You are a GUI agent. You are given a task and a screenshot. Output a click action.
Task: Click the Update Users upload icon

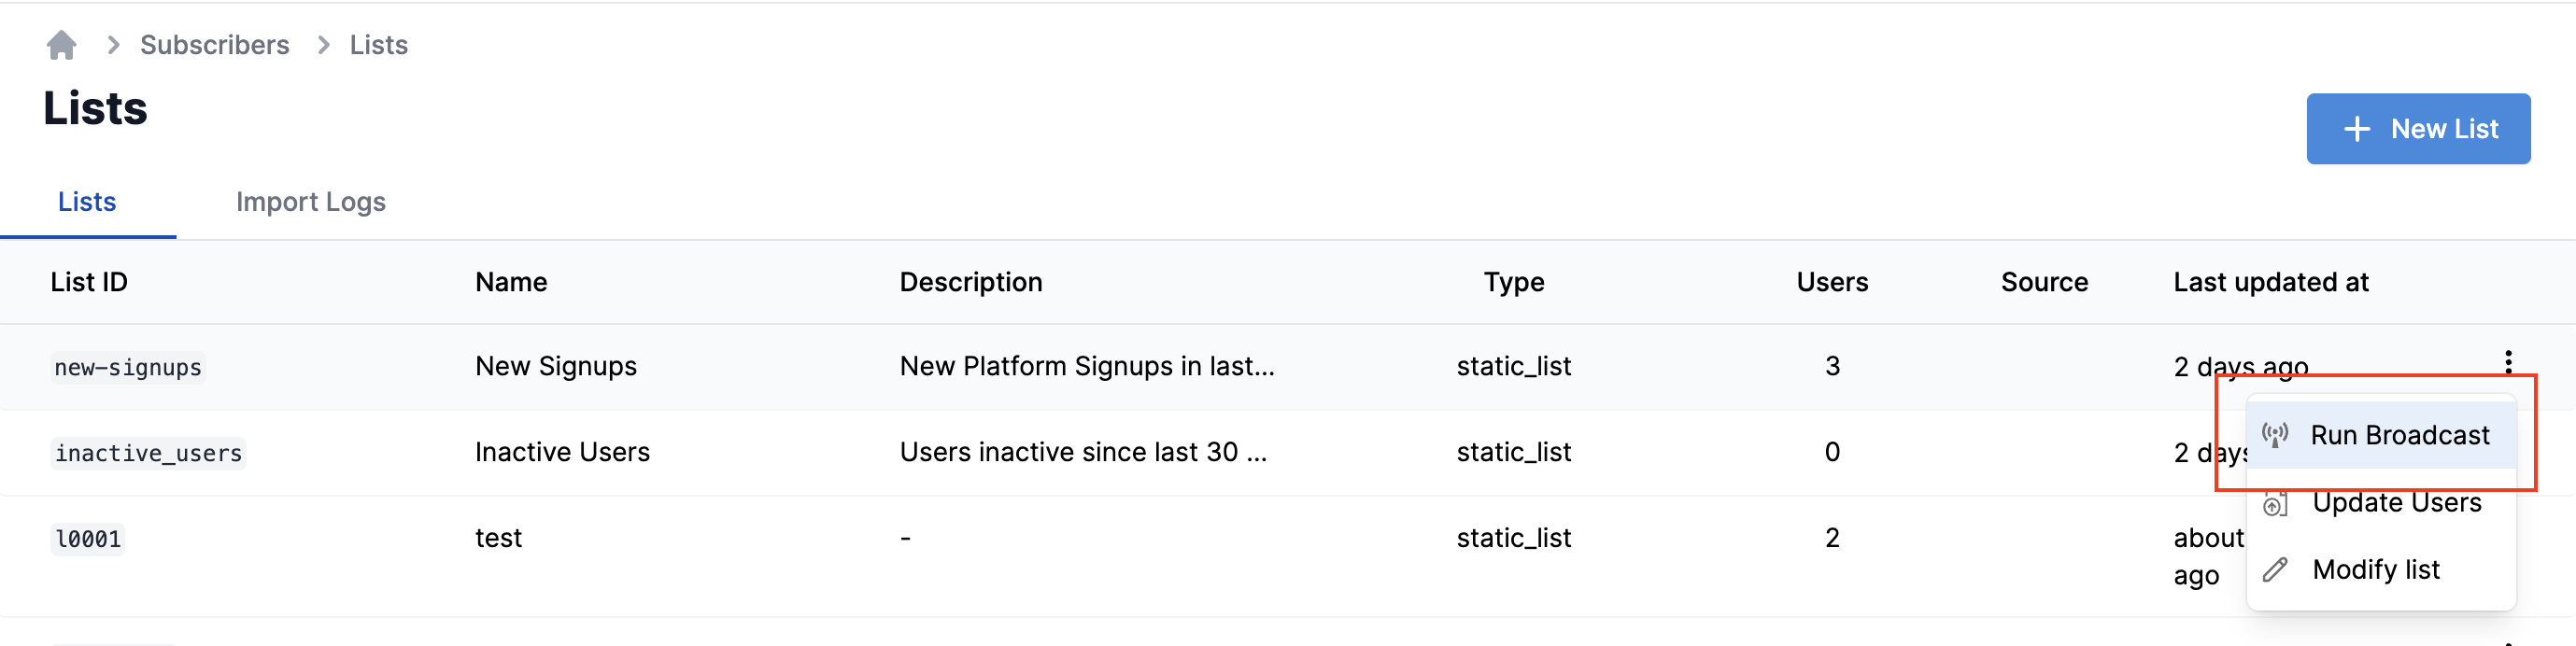click(2274, 503)
